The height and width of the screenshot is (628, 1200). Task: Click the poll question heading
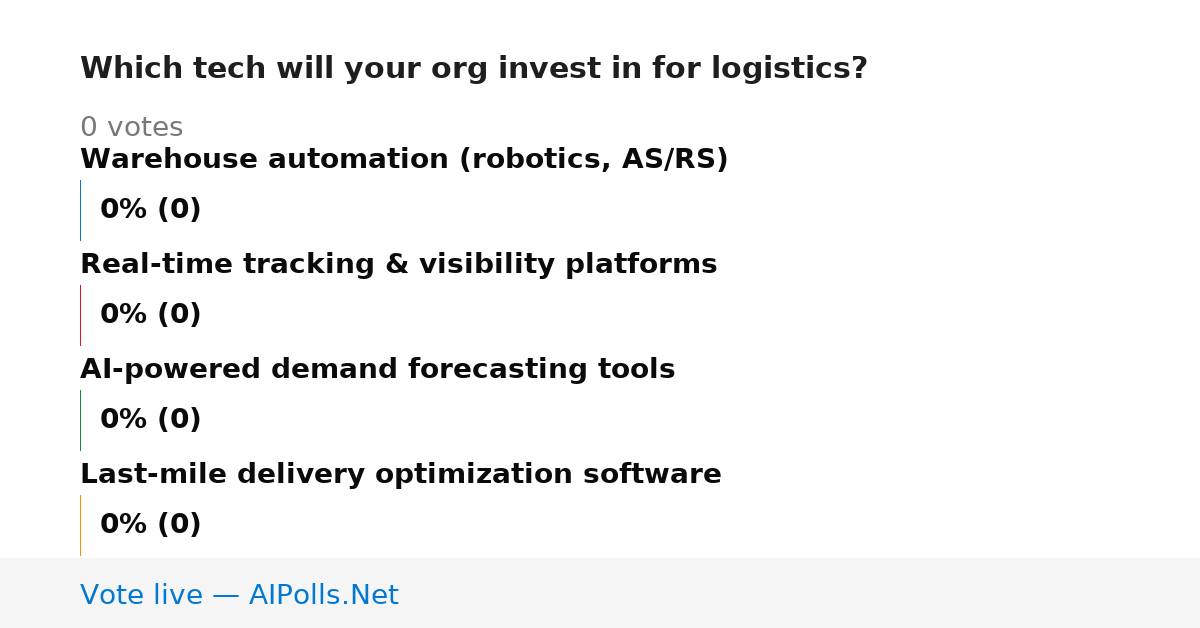473,69
